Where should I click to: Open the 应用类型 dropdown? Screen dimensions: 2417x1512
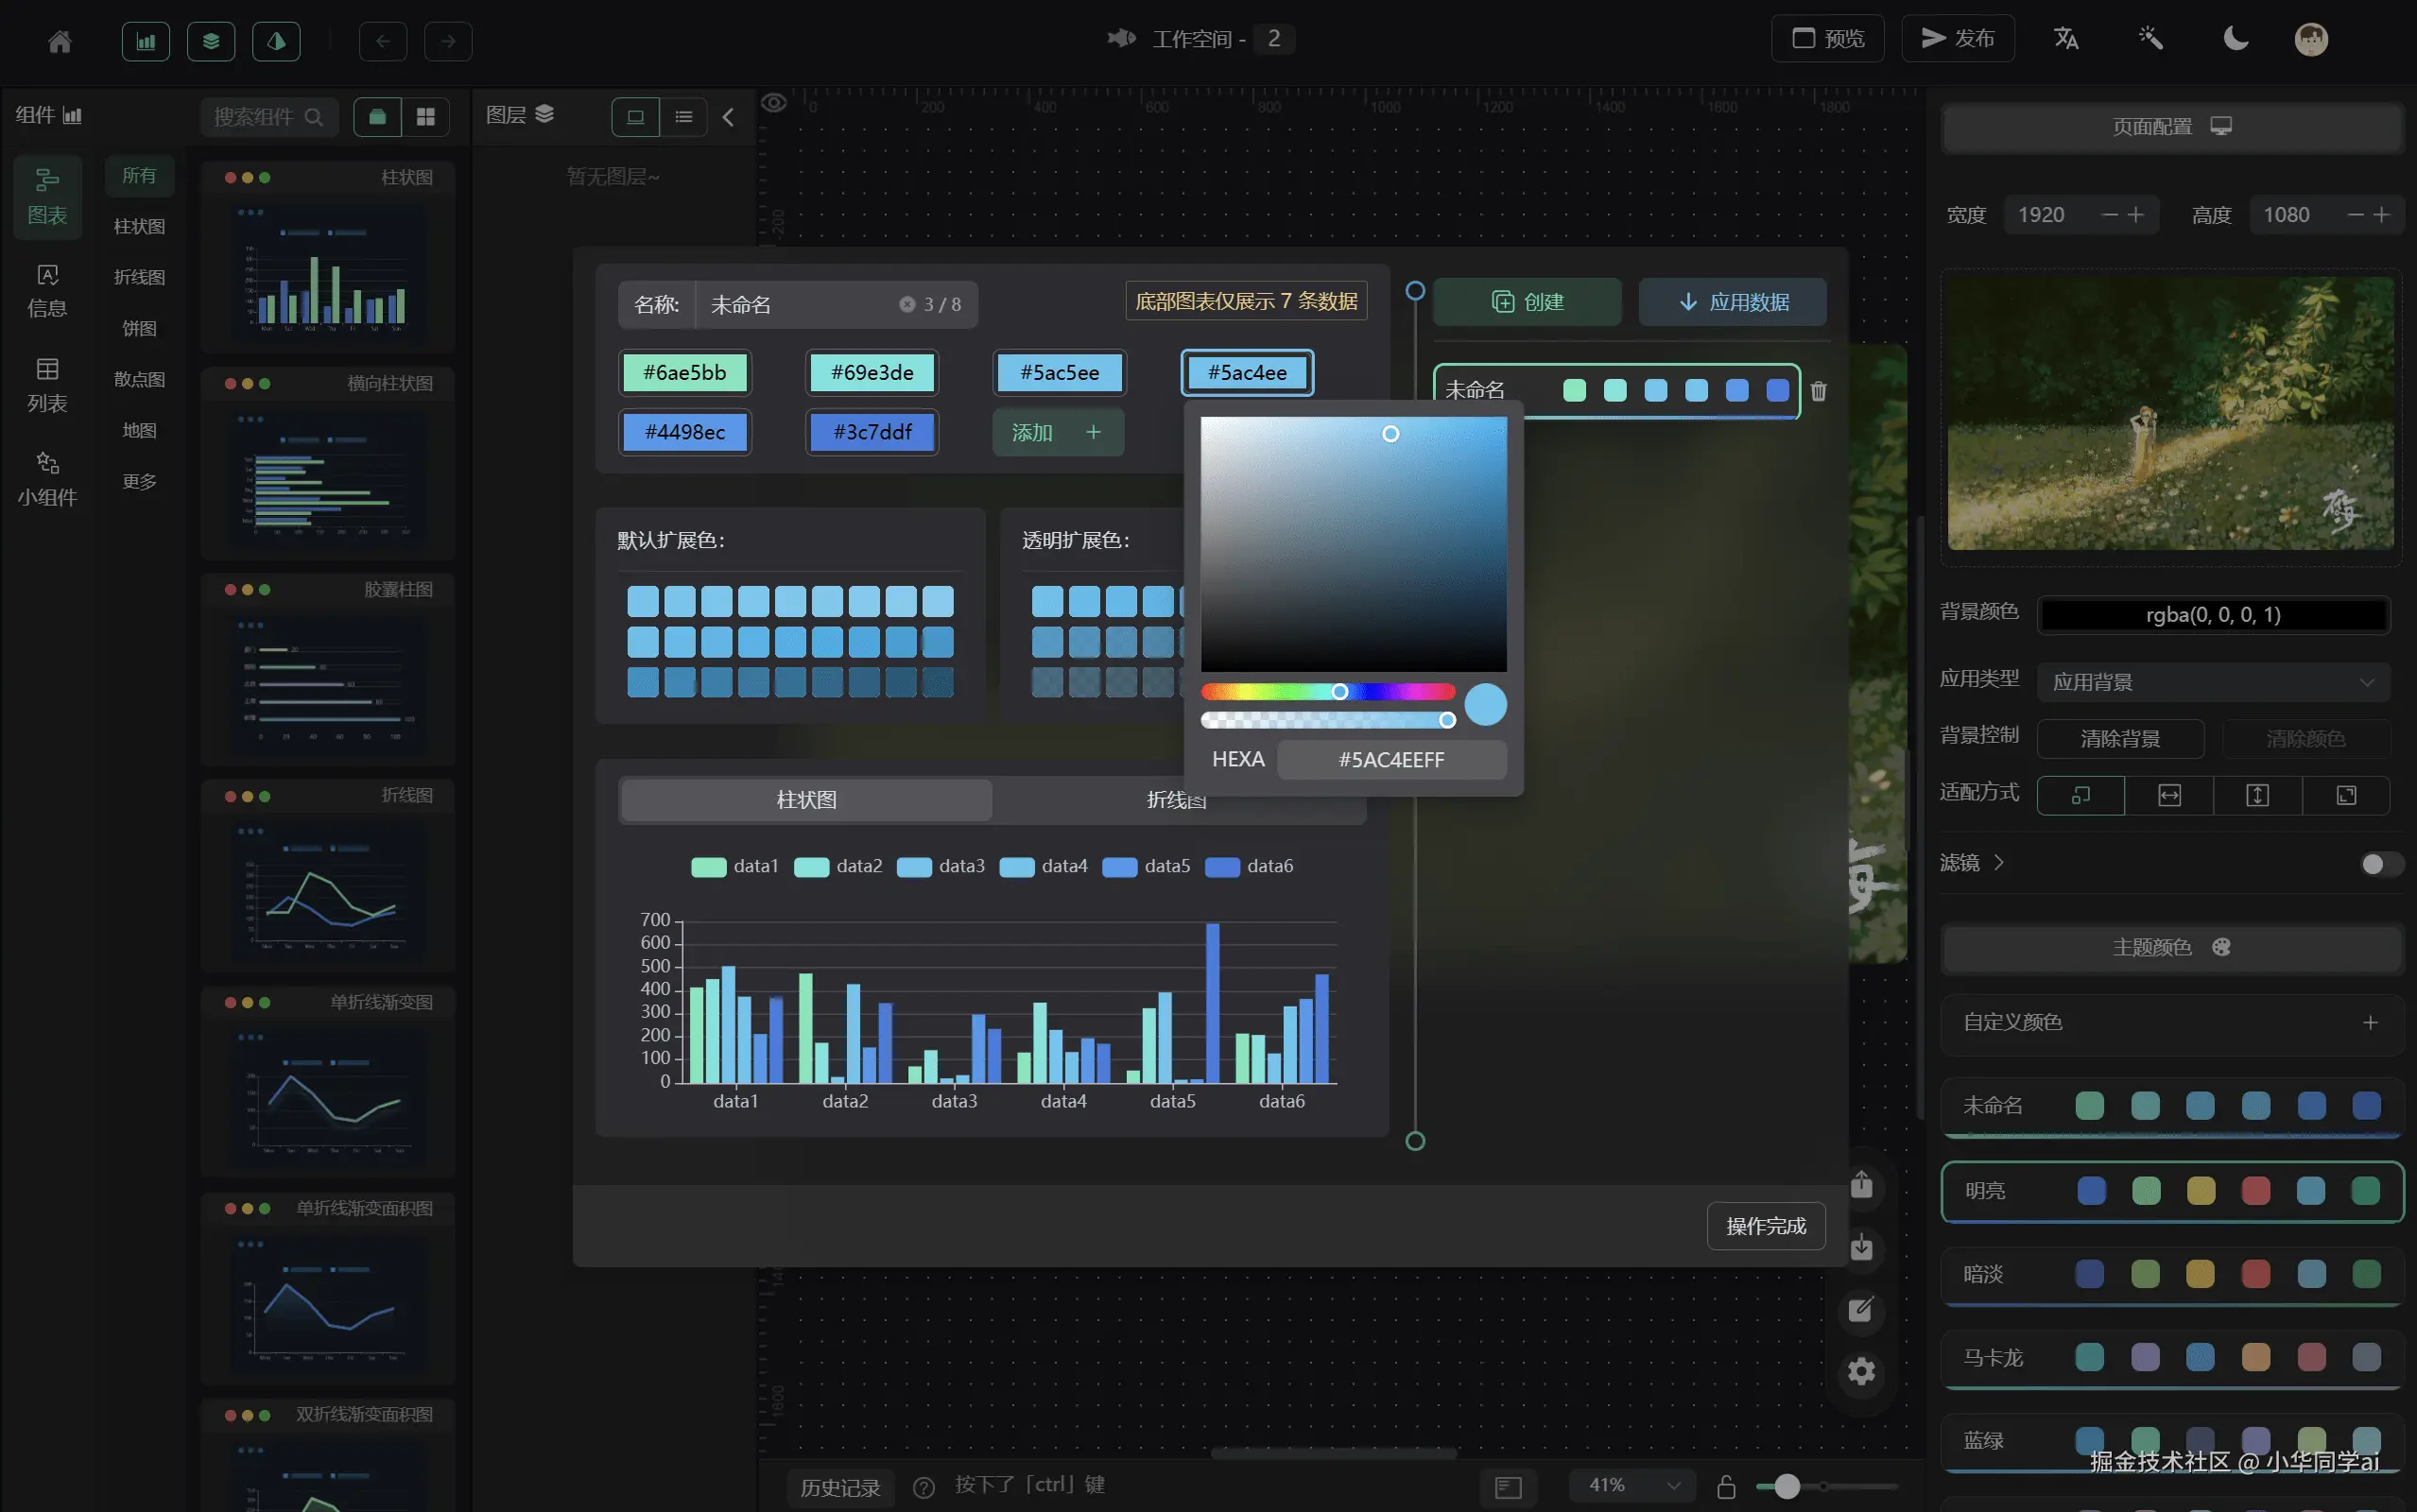coord(2212,682)
